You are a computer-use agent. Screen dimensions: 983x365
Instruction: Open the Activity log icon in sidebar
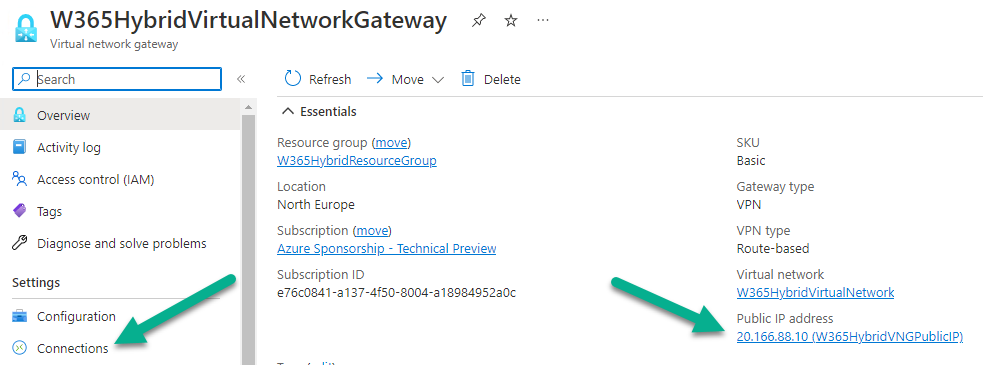tap(19, 147)
